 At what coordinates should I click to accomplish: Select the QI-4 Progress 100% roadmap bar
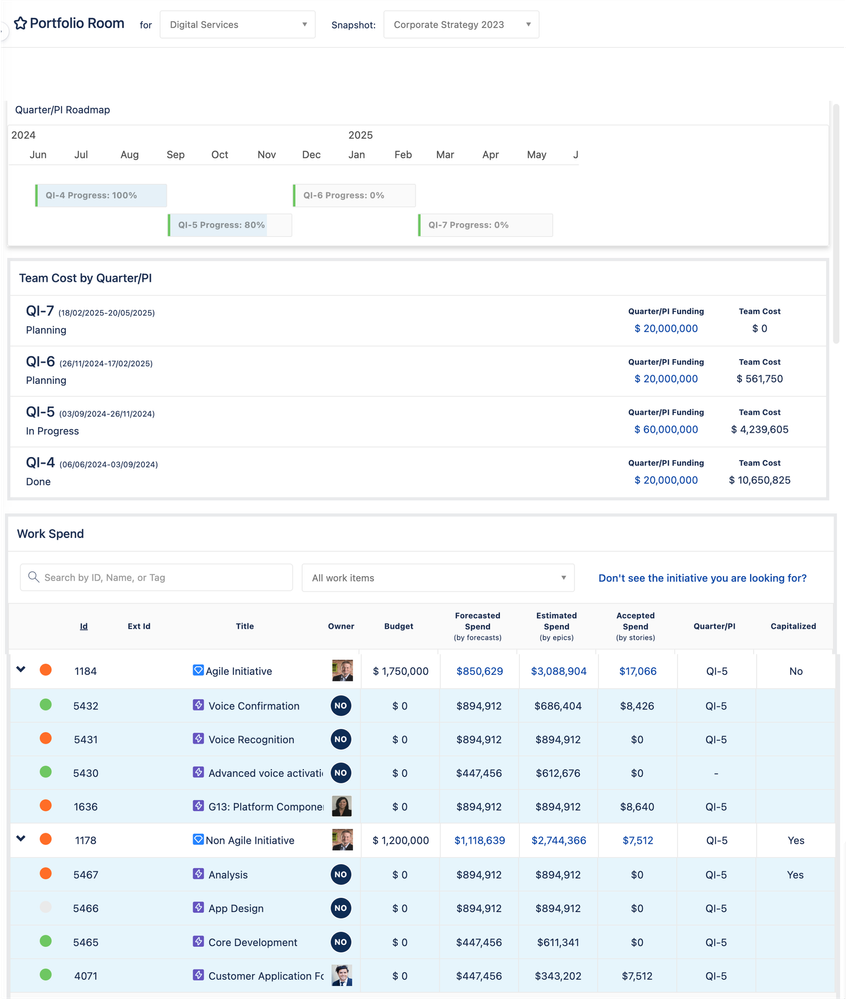pos(100,196)
